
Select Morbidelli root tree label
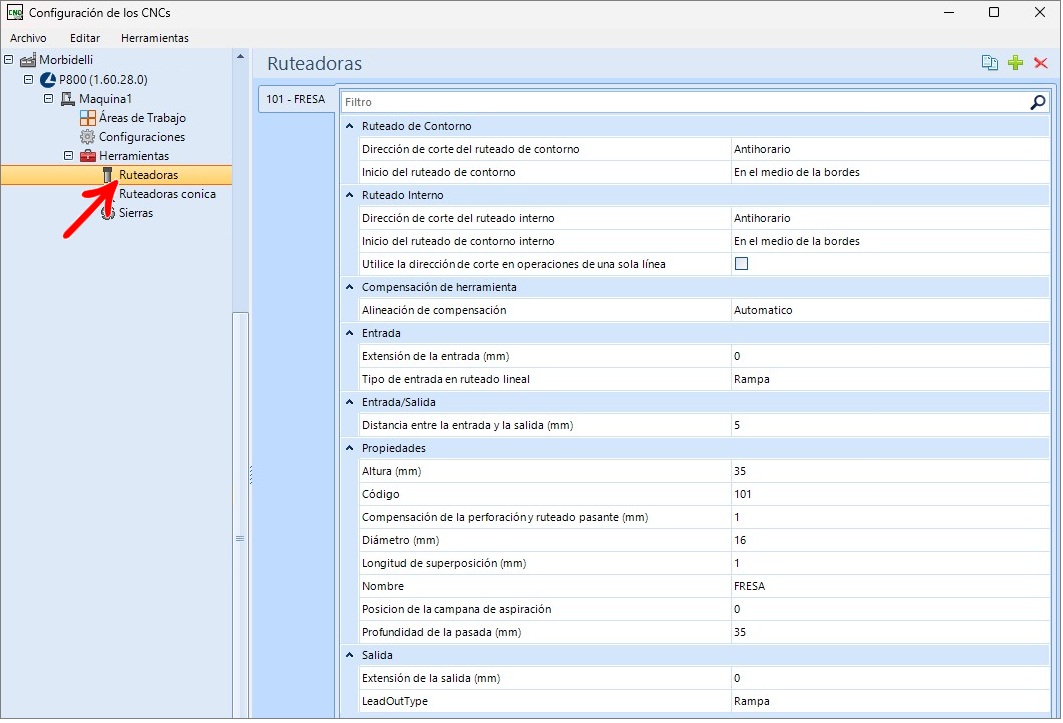point(66,60)
